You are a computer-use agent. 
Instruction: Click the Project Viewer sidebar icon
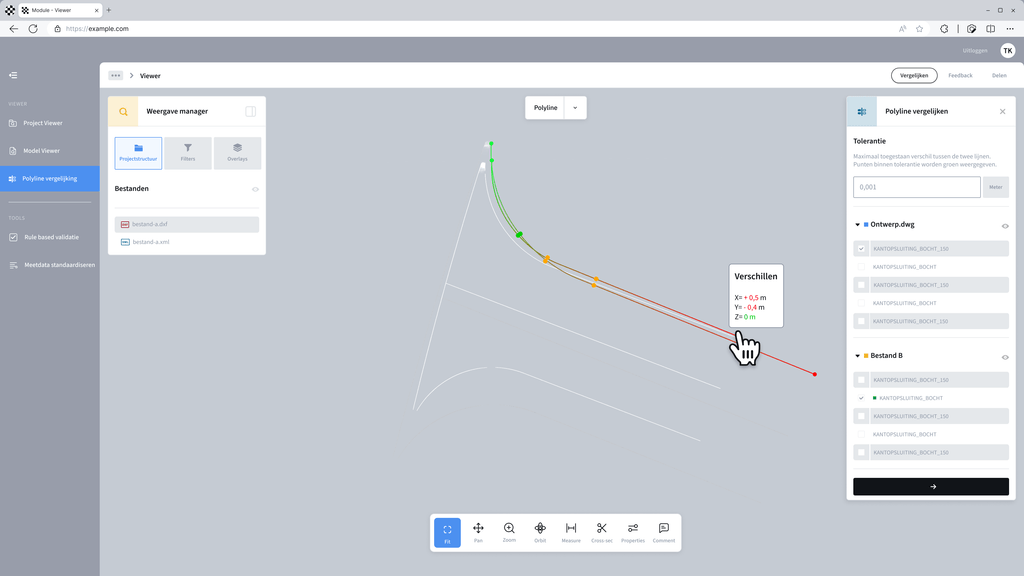pyautogui.click(x=13, y=123)
